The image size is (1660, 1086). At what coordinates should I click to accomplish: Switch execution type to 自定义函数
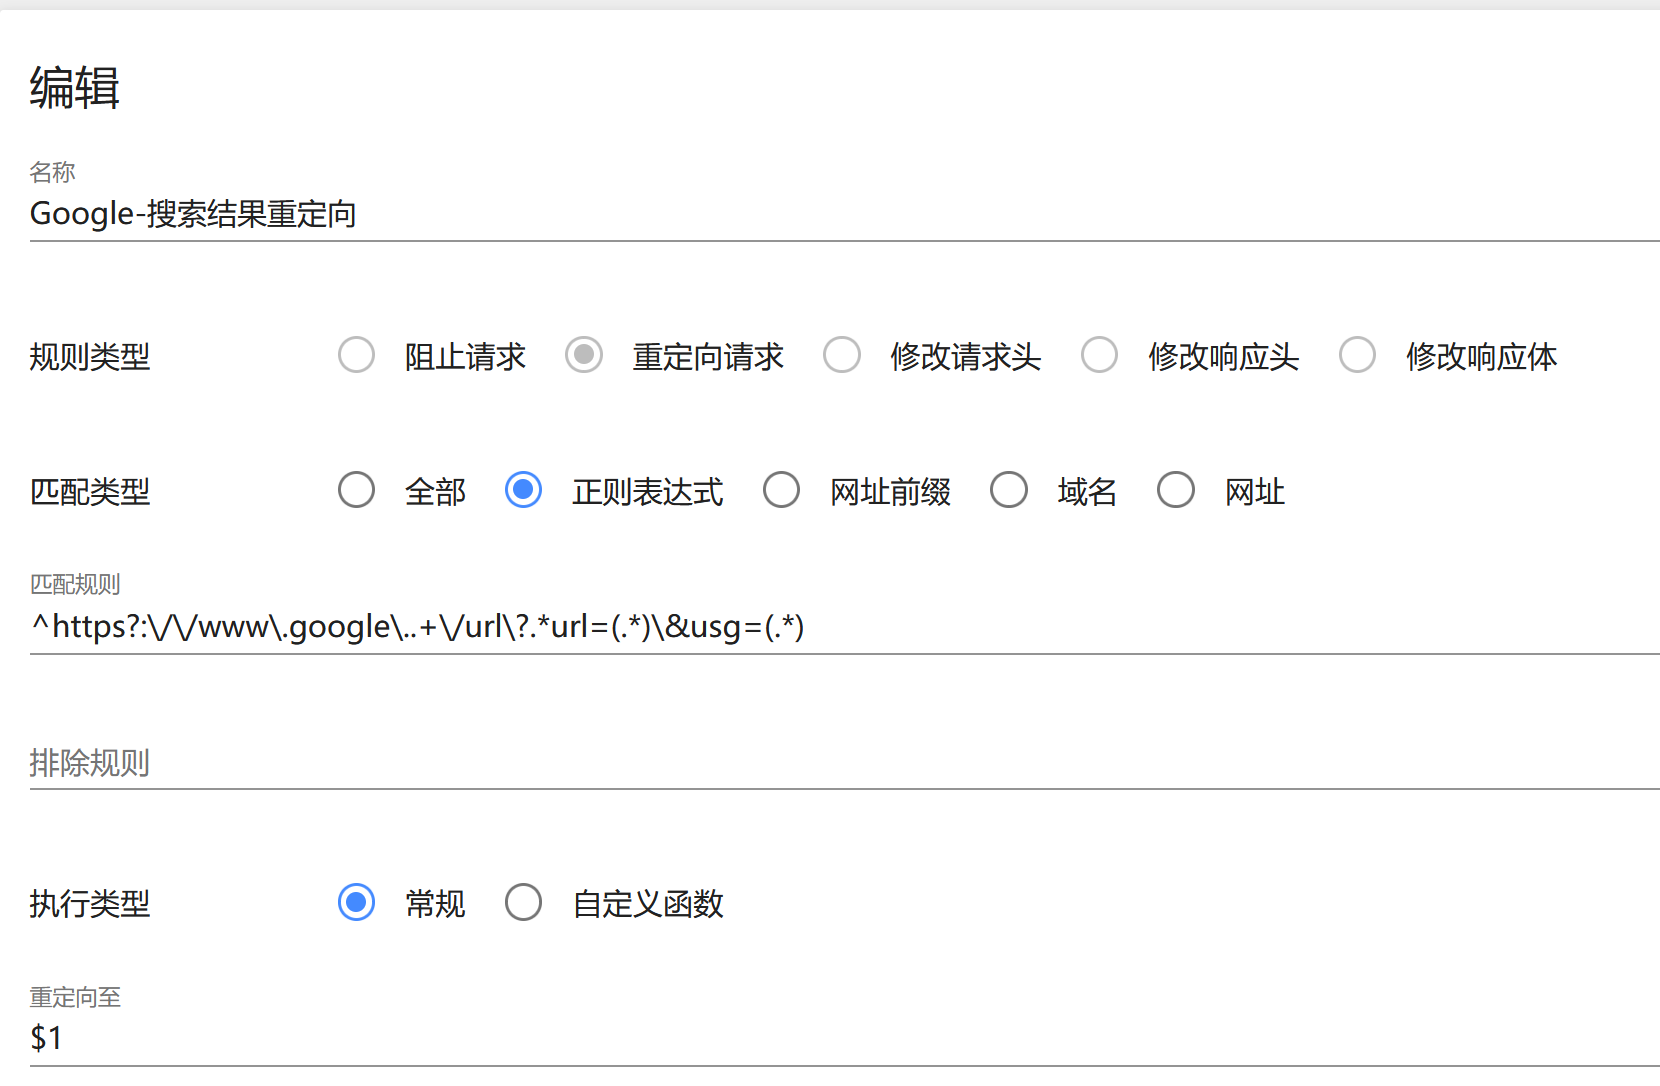coord(523,902)
